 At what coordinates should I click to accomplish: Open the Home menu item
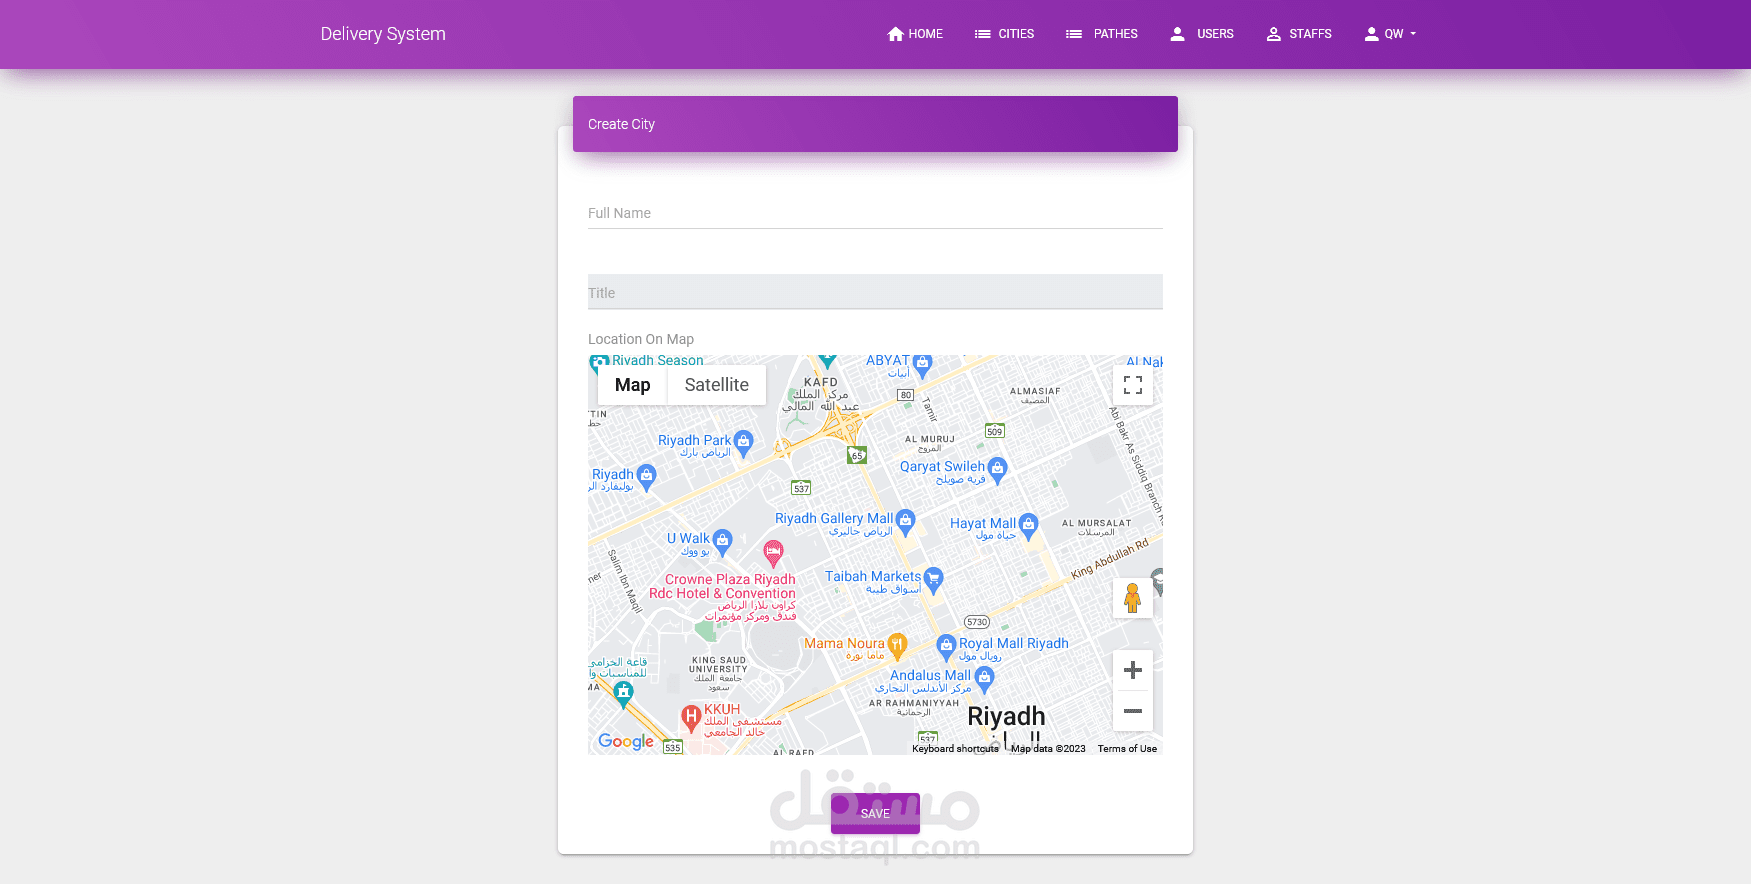tap(915, 34)
